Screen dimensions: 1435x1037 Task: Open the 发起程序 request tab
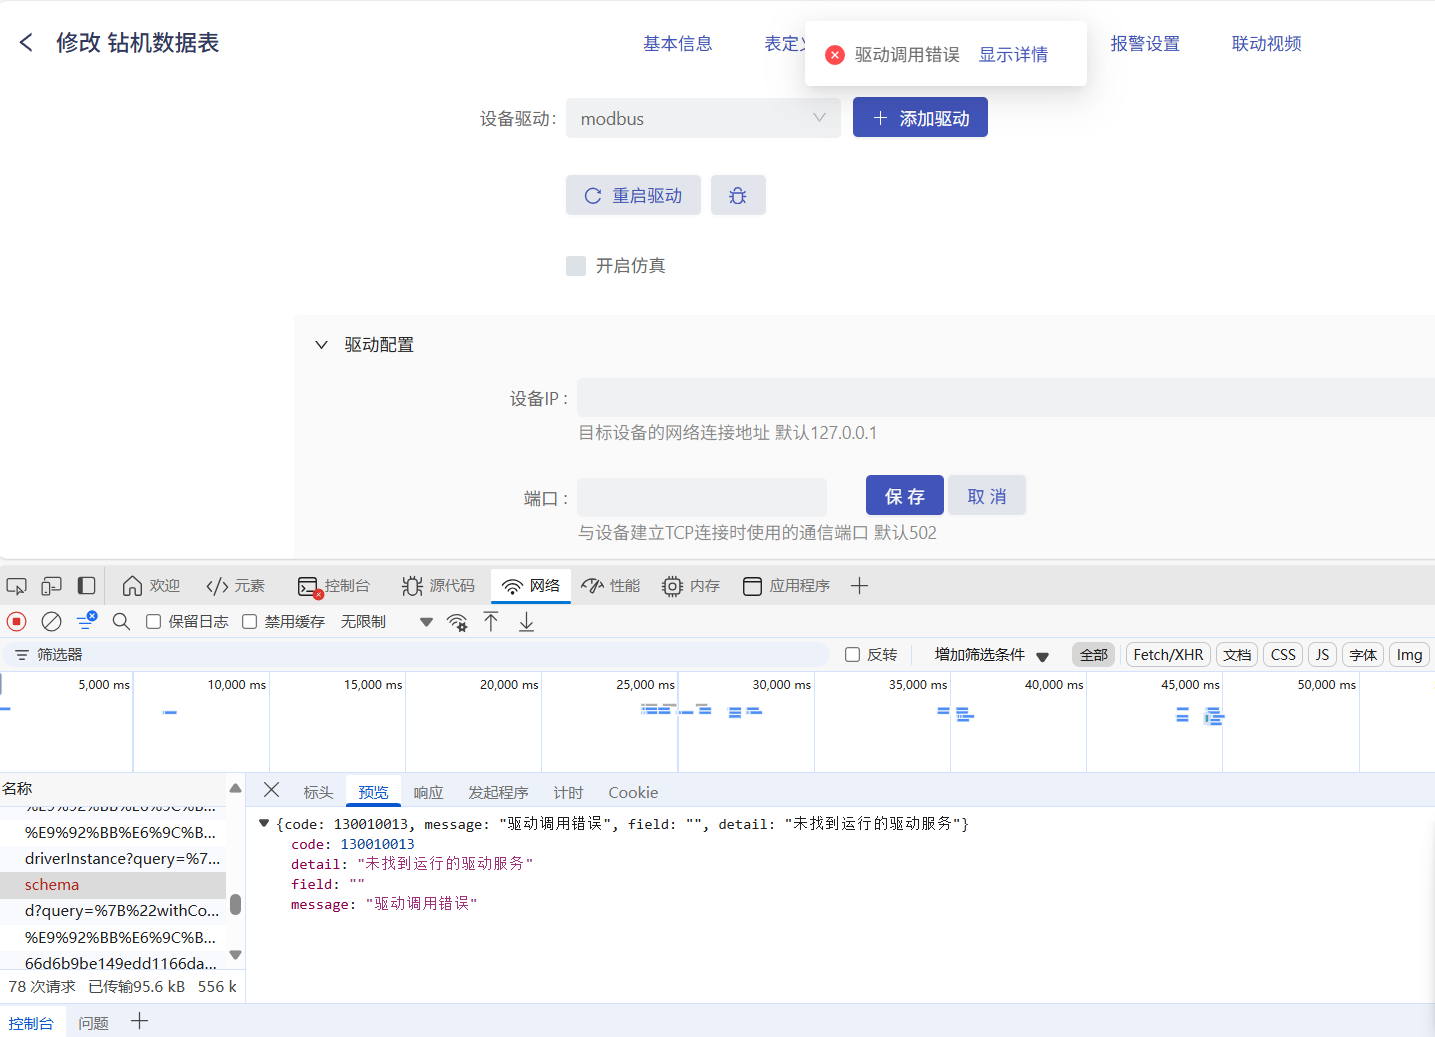coord(498,792)
